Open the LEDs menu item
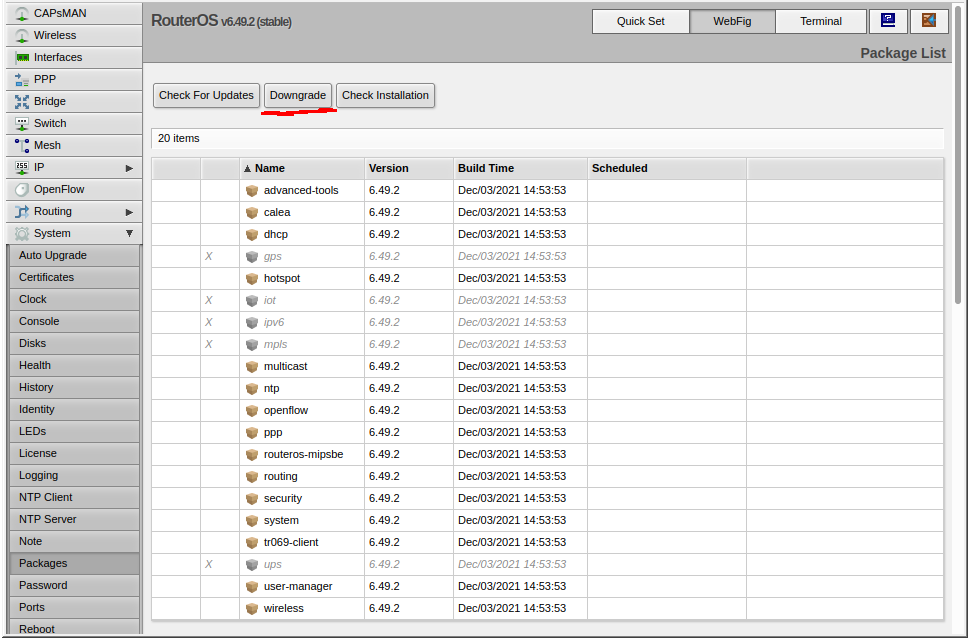This screenshot has width=968, height=638. (x=75, y=432)
